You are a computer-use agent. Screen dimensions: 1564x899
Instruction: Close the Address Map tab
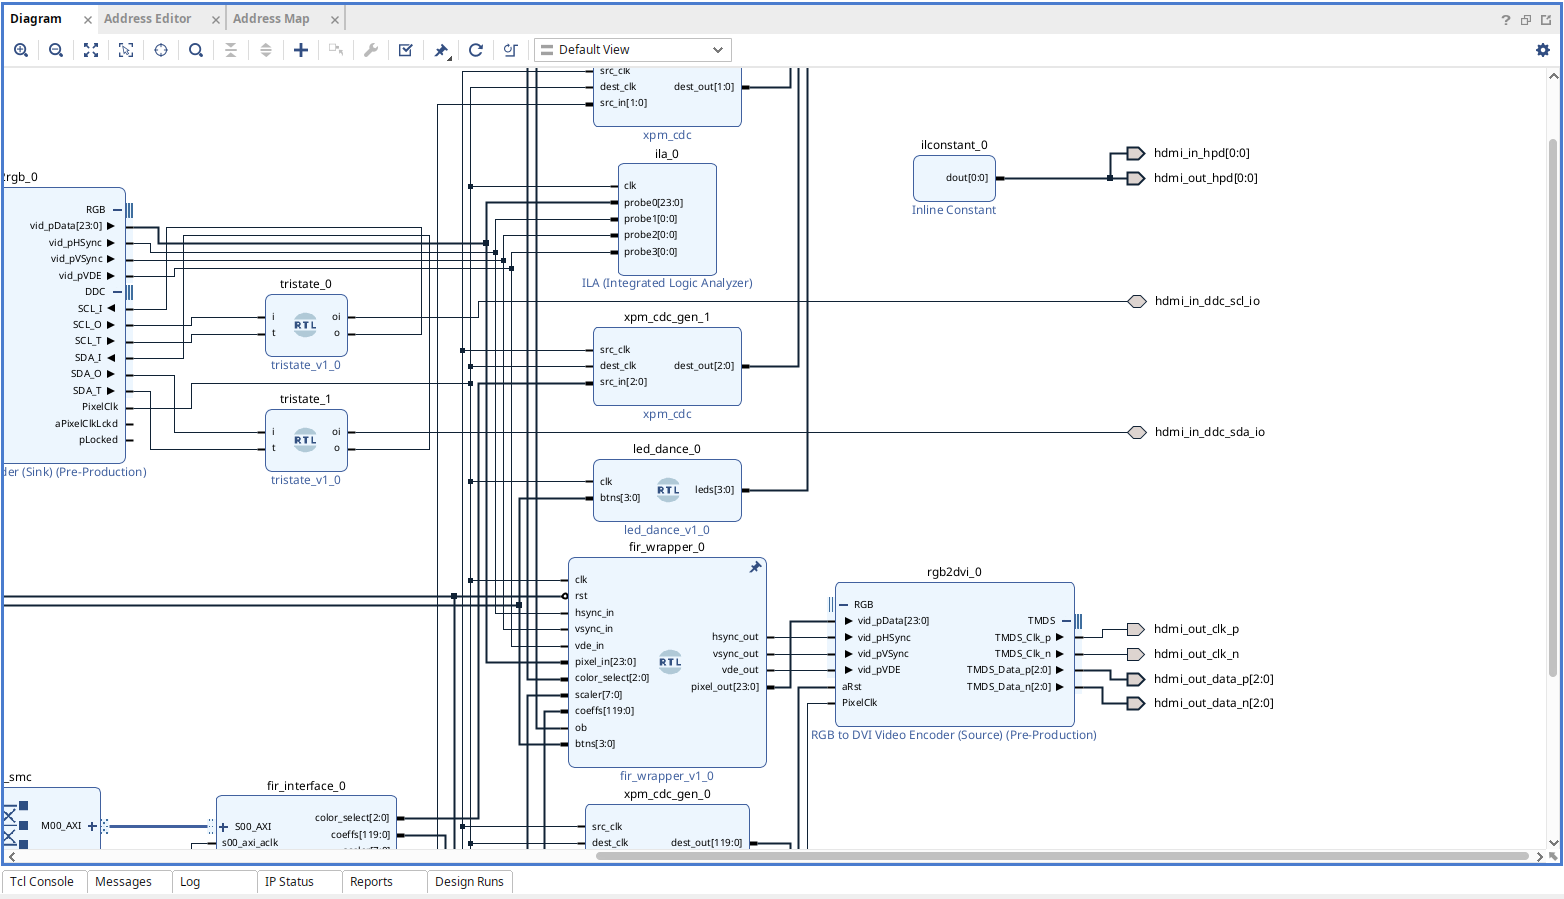tap(335, 20)
